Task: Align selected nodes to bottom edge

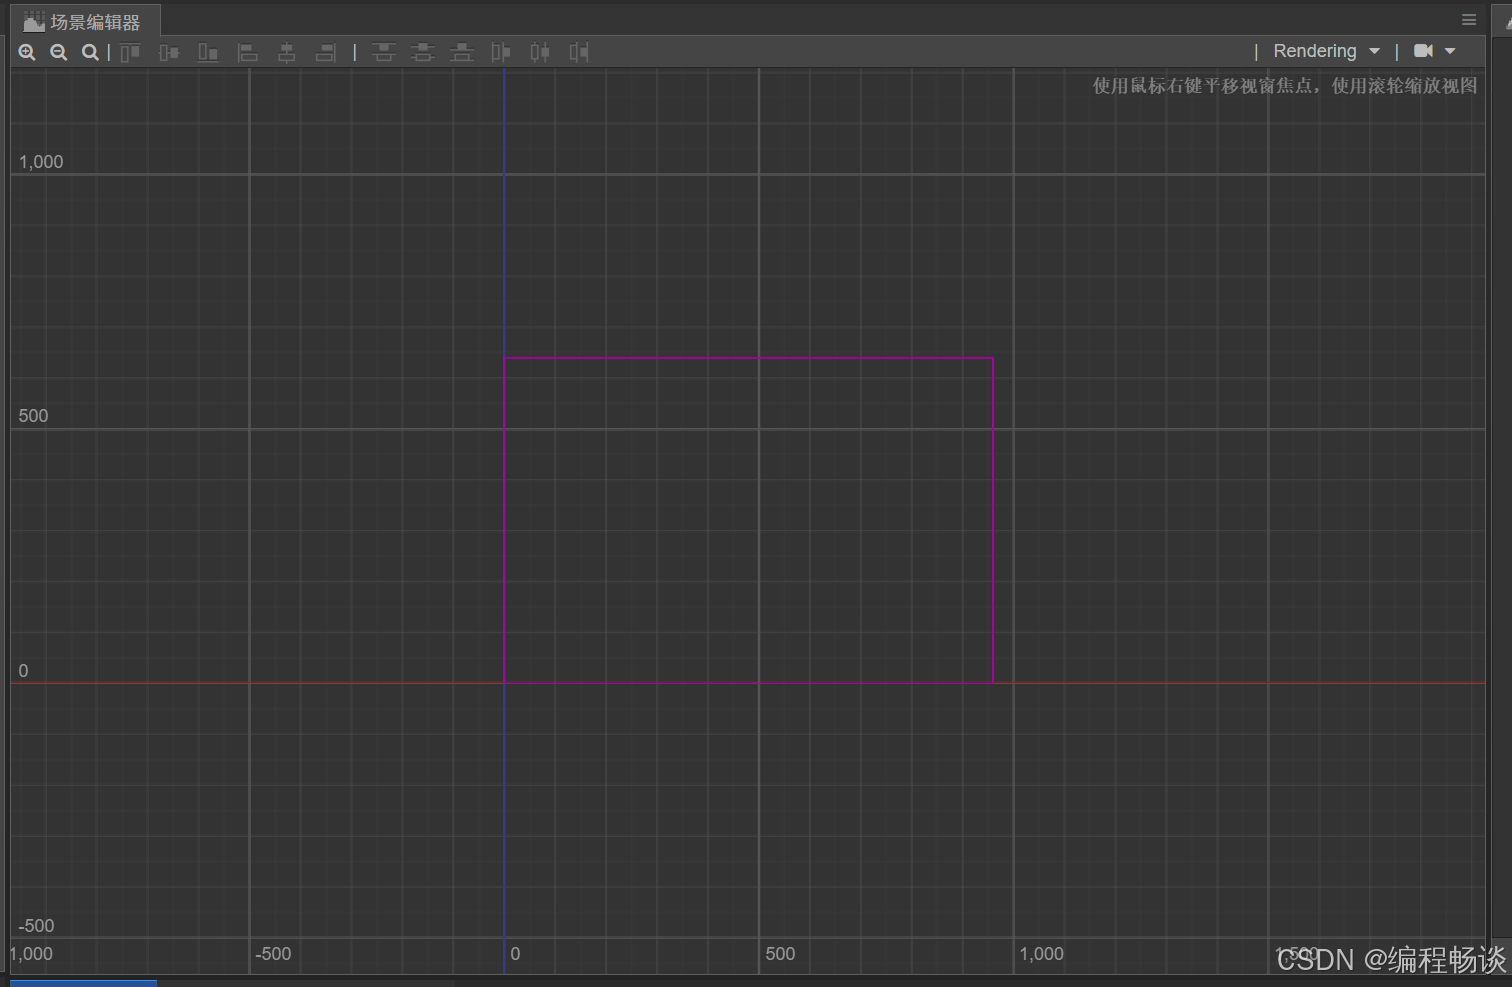Action: pos(208,52)
